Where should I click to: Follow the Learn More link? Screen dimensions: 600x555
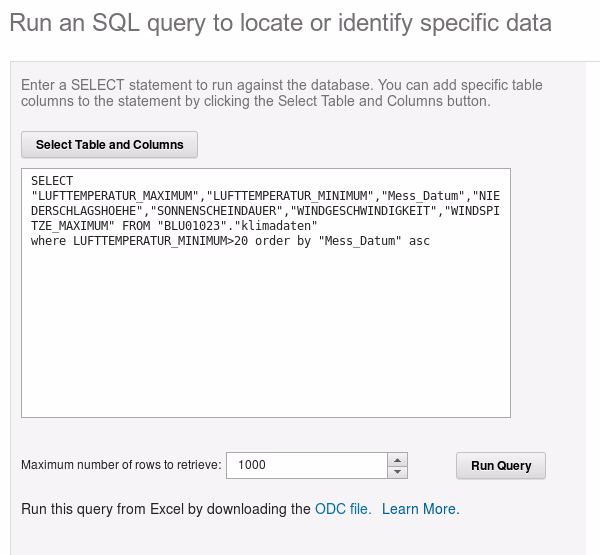click(420, 509)
